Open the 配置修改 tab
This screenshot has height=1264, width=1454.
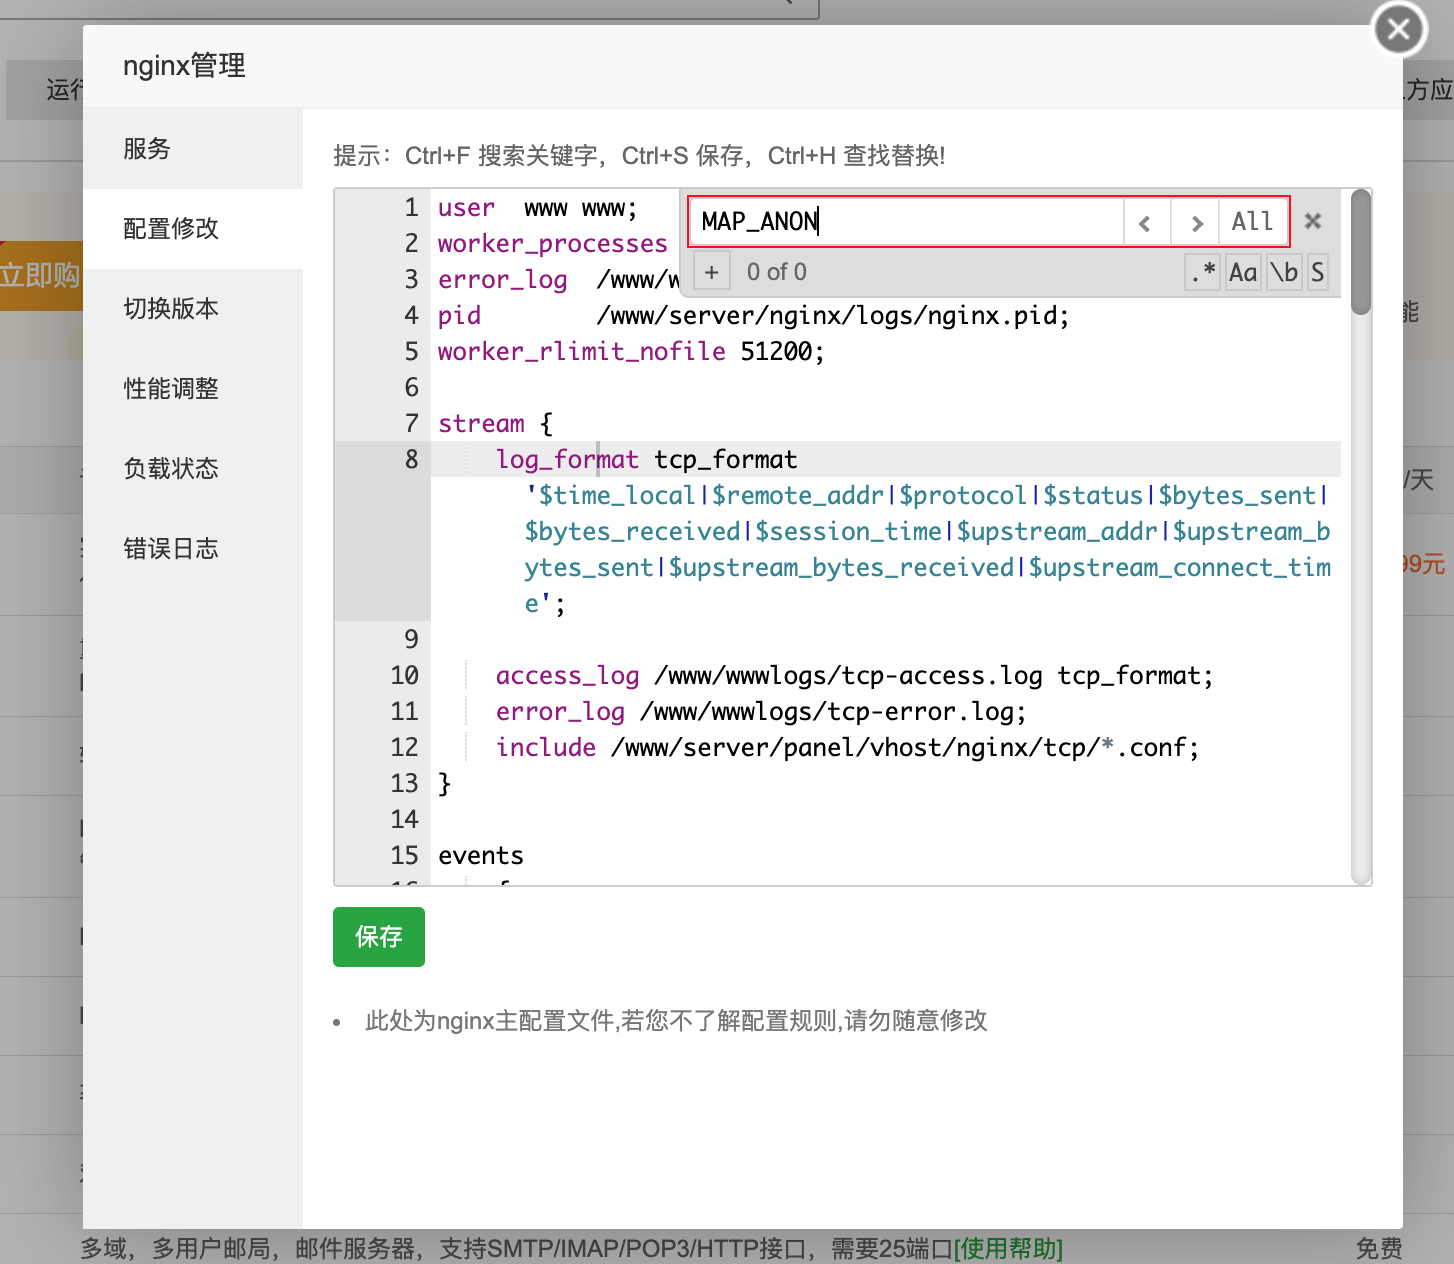[x=193, y=229]
